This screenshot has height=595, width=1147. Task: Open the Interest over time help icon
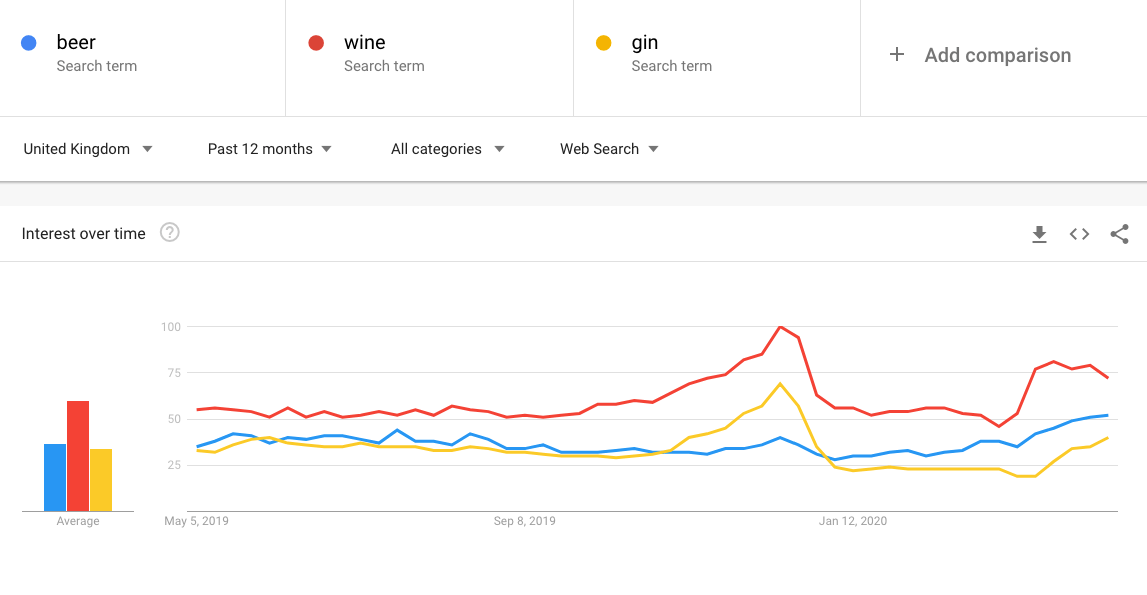[170, 233]
